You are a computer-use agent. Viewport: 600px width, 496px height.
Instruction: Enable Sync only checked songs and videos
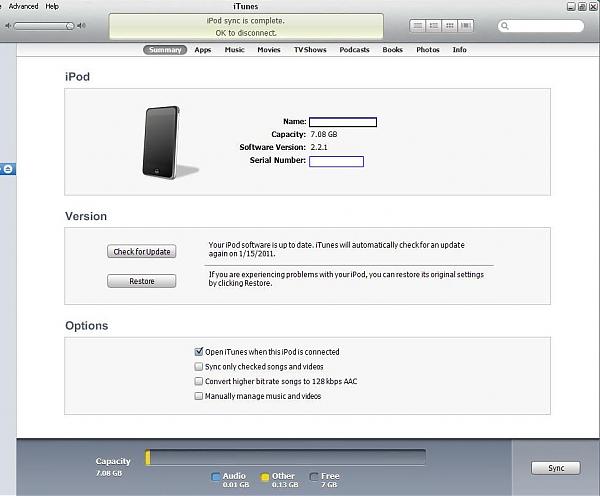coord(199,367)
